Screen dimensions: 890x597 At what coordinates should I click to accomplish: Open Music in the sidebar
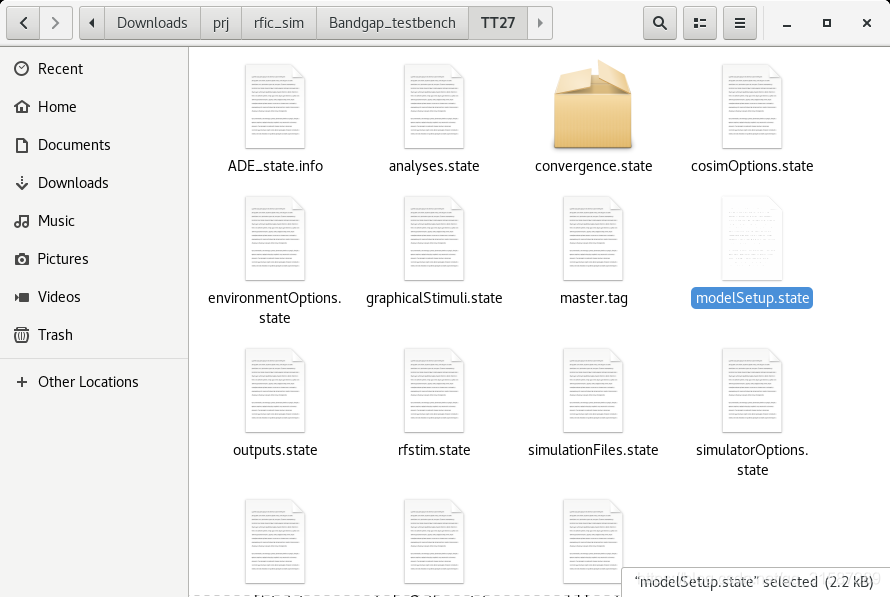click(94, 221)
